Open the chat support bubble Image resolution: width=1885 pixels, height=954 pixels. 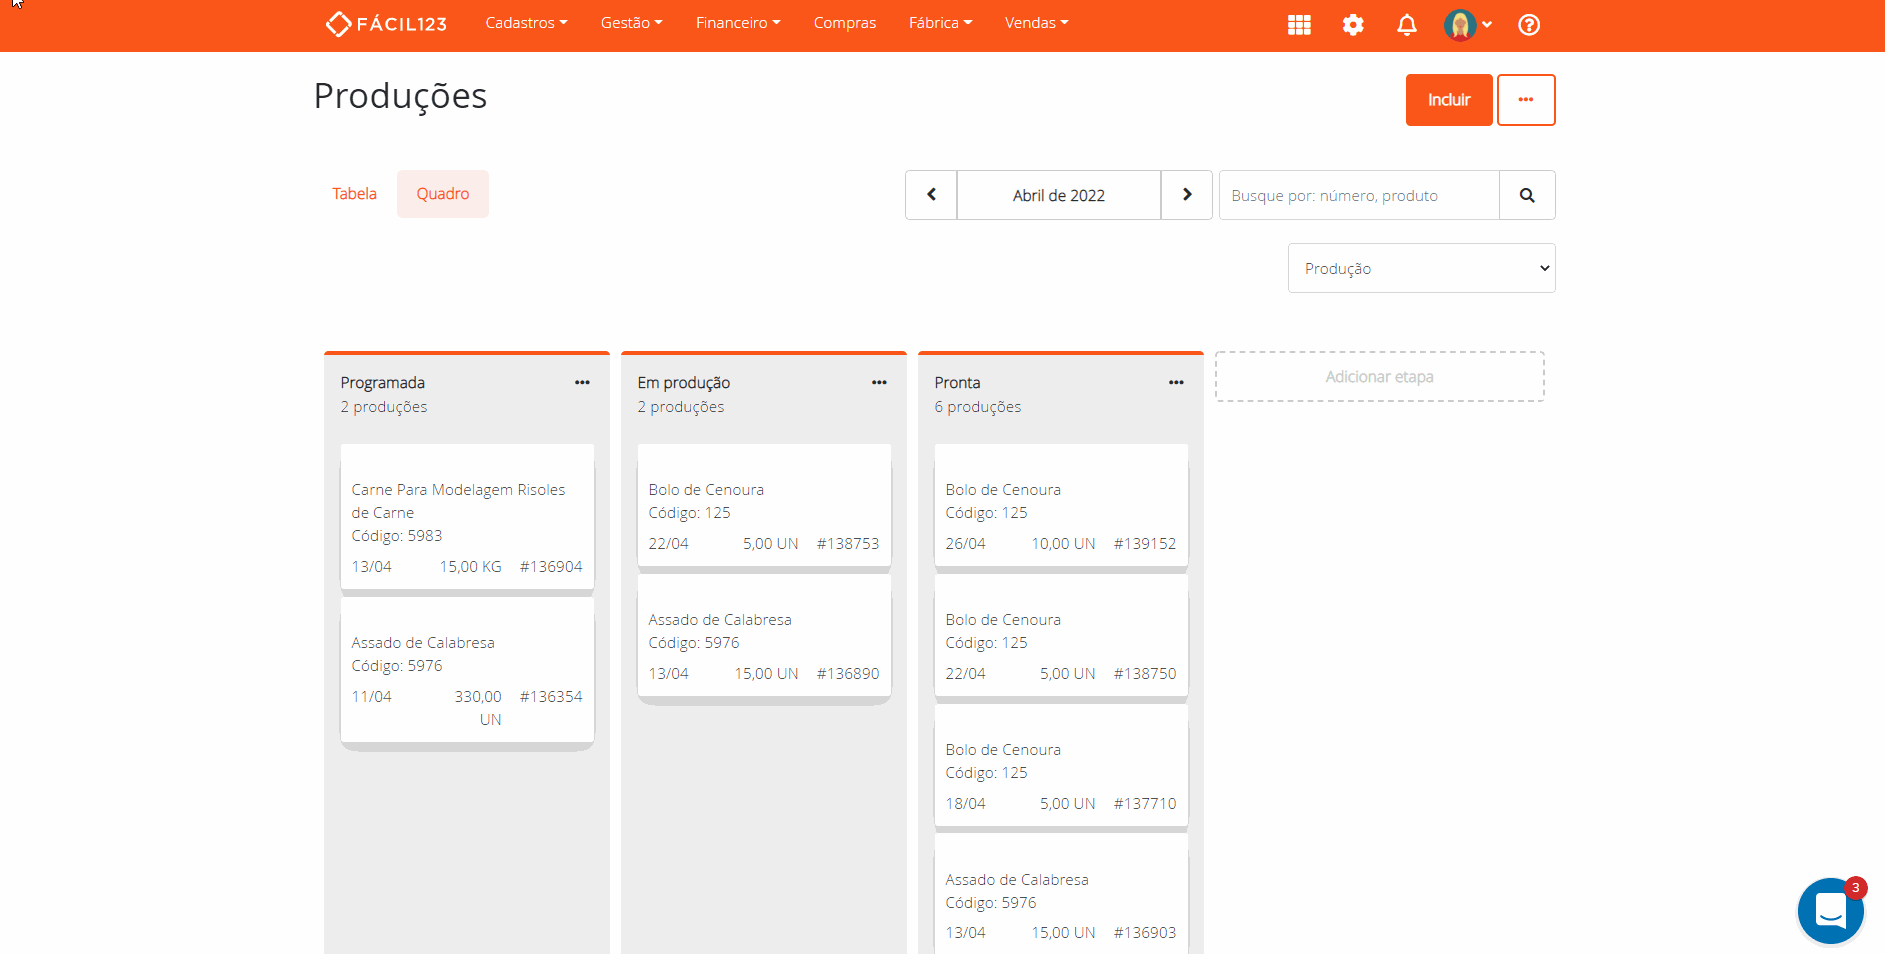tap(1829, 910)
